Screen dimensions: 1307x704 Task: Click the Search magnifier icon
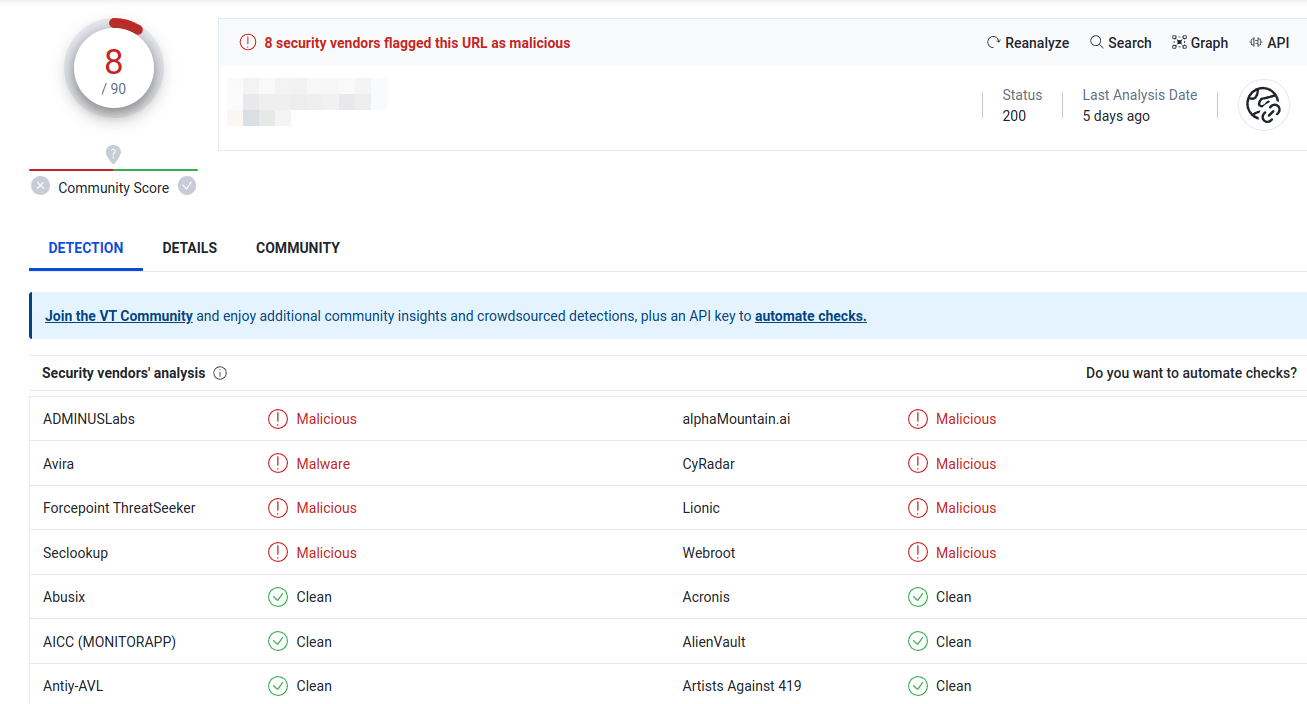[1096, 43]
